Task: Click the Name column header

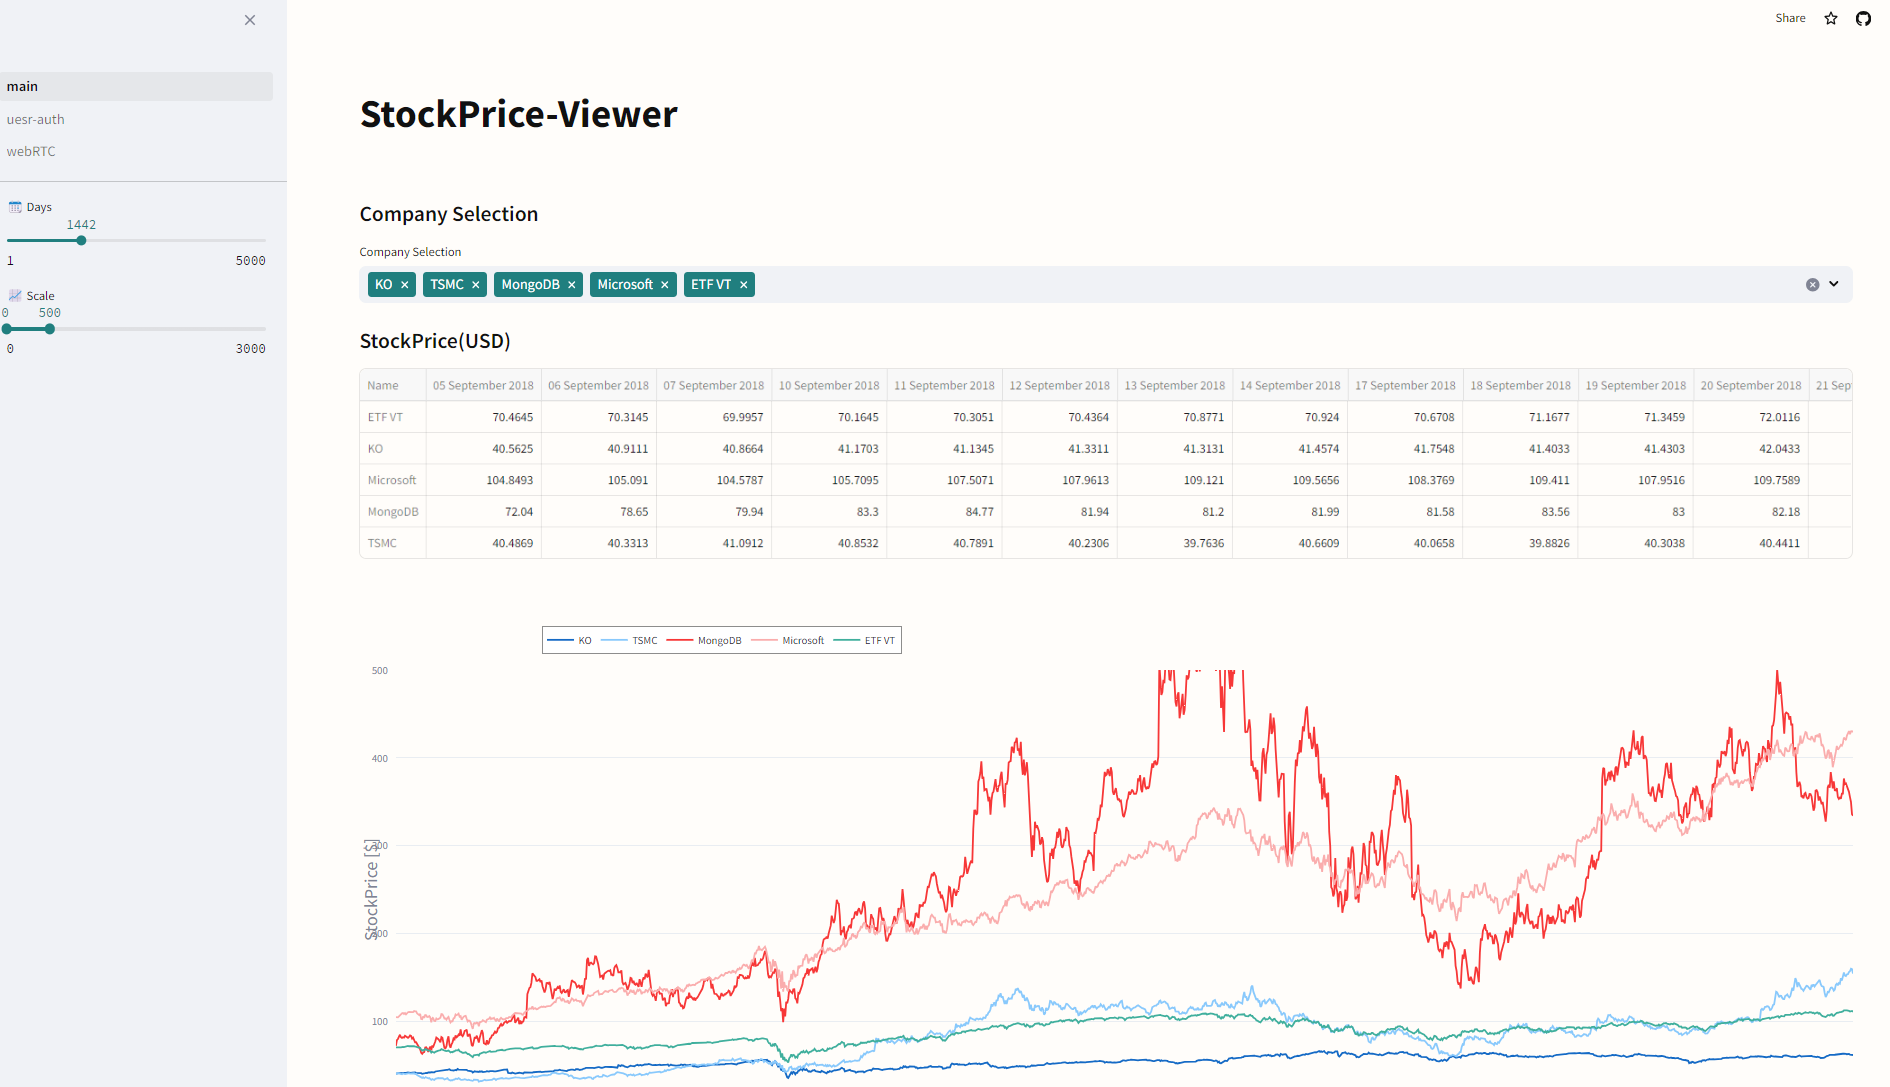Action: click(392, 385)
